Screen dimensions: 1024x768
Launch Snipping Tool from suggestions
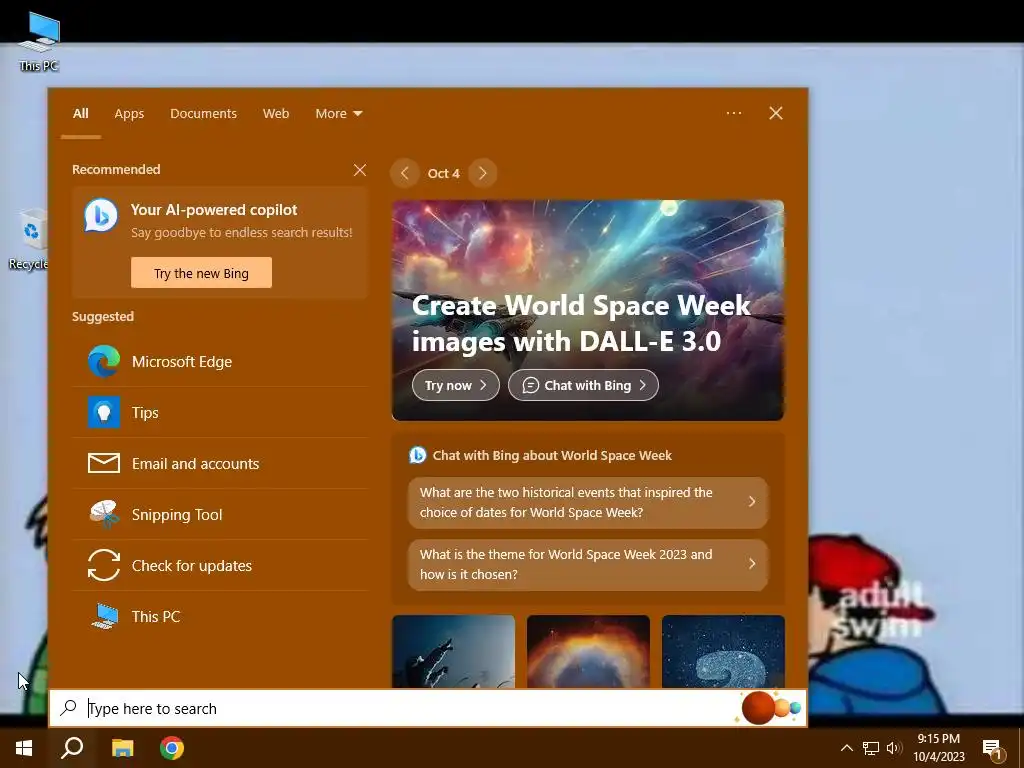(x=220, y=515)
